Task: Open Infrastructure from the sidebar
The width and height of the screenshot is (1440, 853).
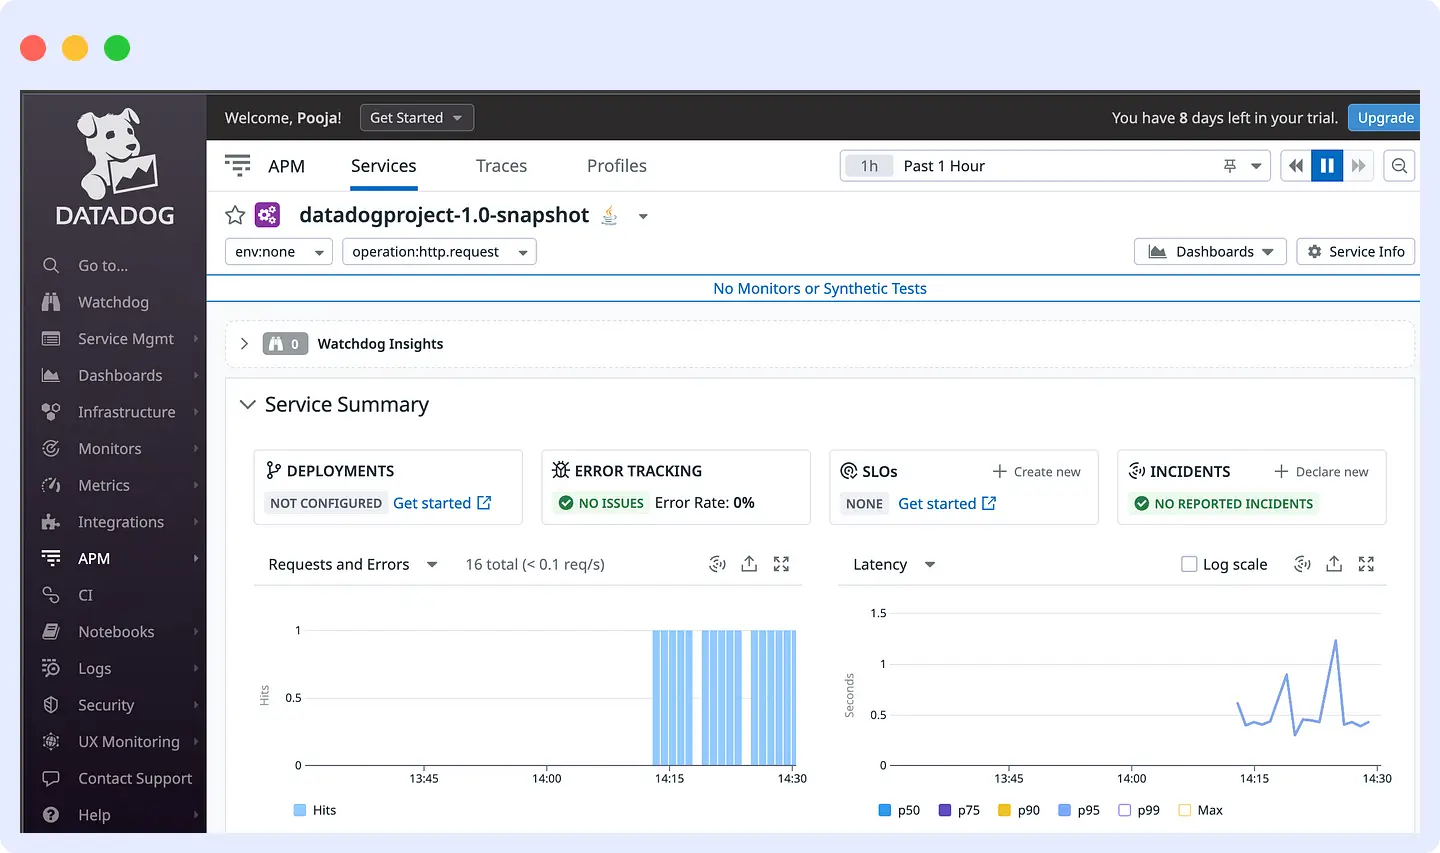Action: pyautogui.click(x=126, y=411)
